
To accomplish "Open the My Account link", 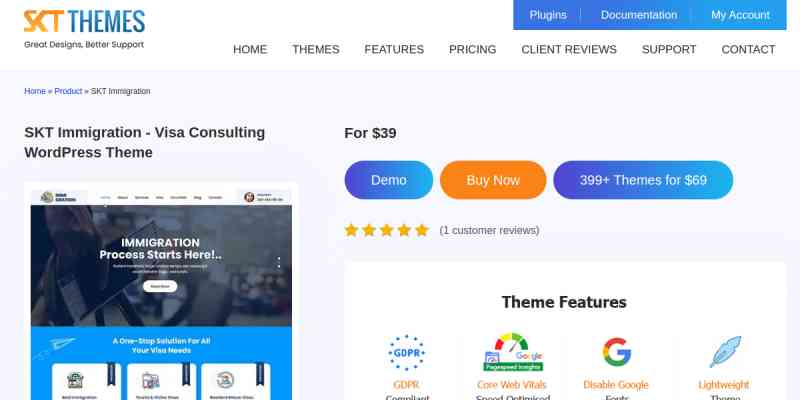I will 740,15.
